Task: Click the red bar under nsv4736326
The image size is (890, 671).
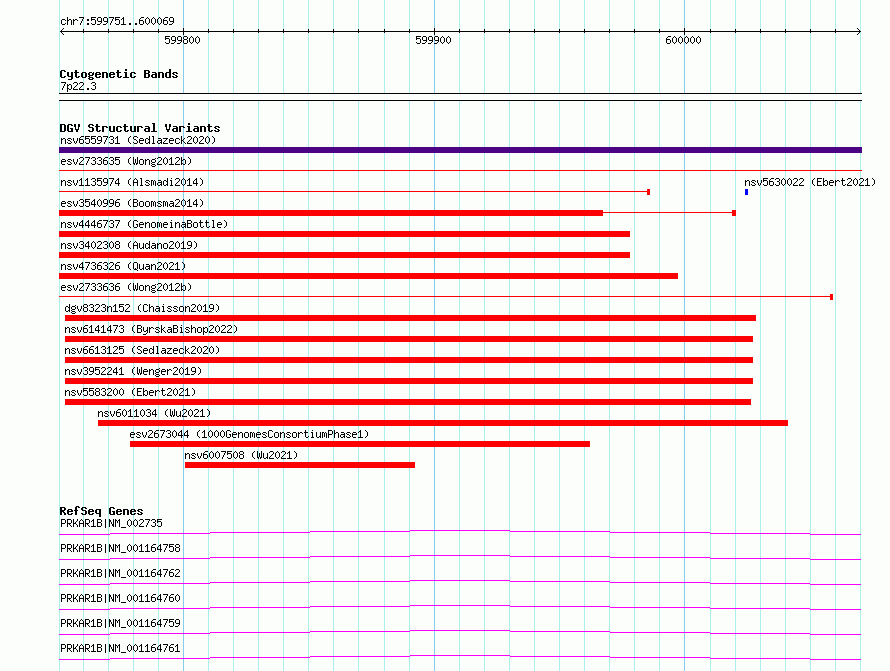Action: 368,276
